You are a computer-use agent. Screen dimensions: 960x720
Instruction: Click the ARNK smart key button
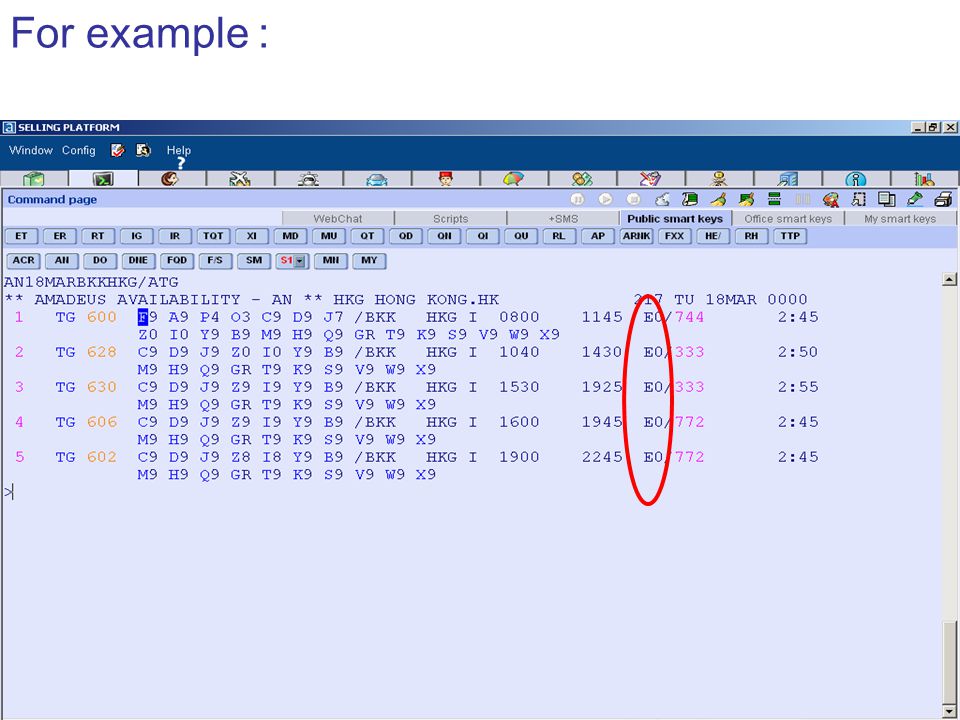coord(637,236)
